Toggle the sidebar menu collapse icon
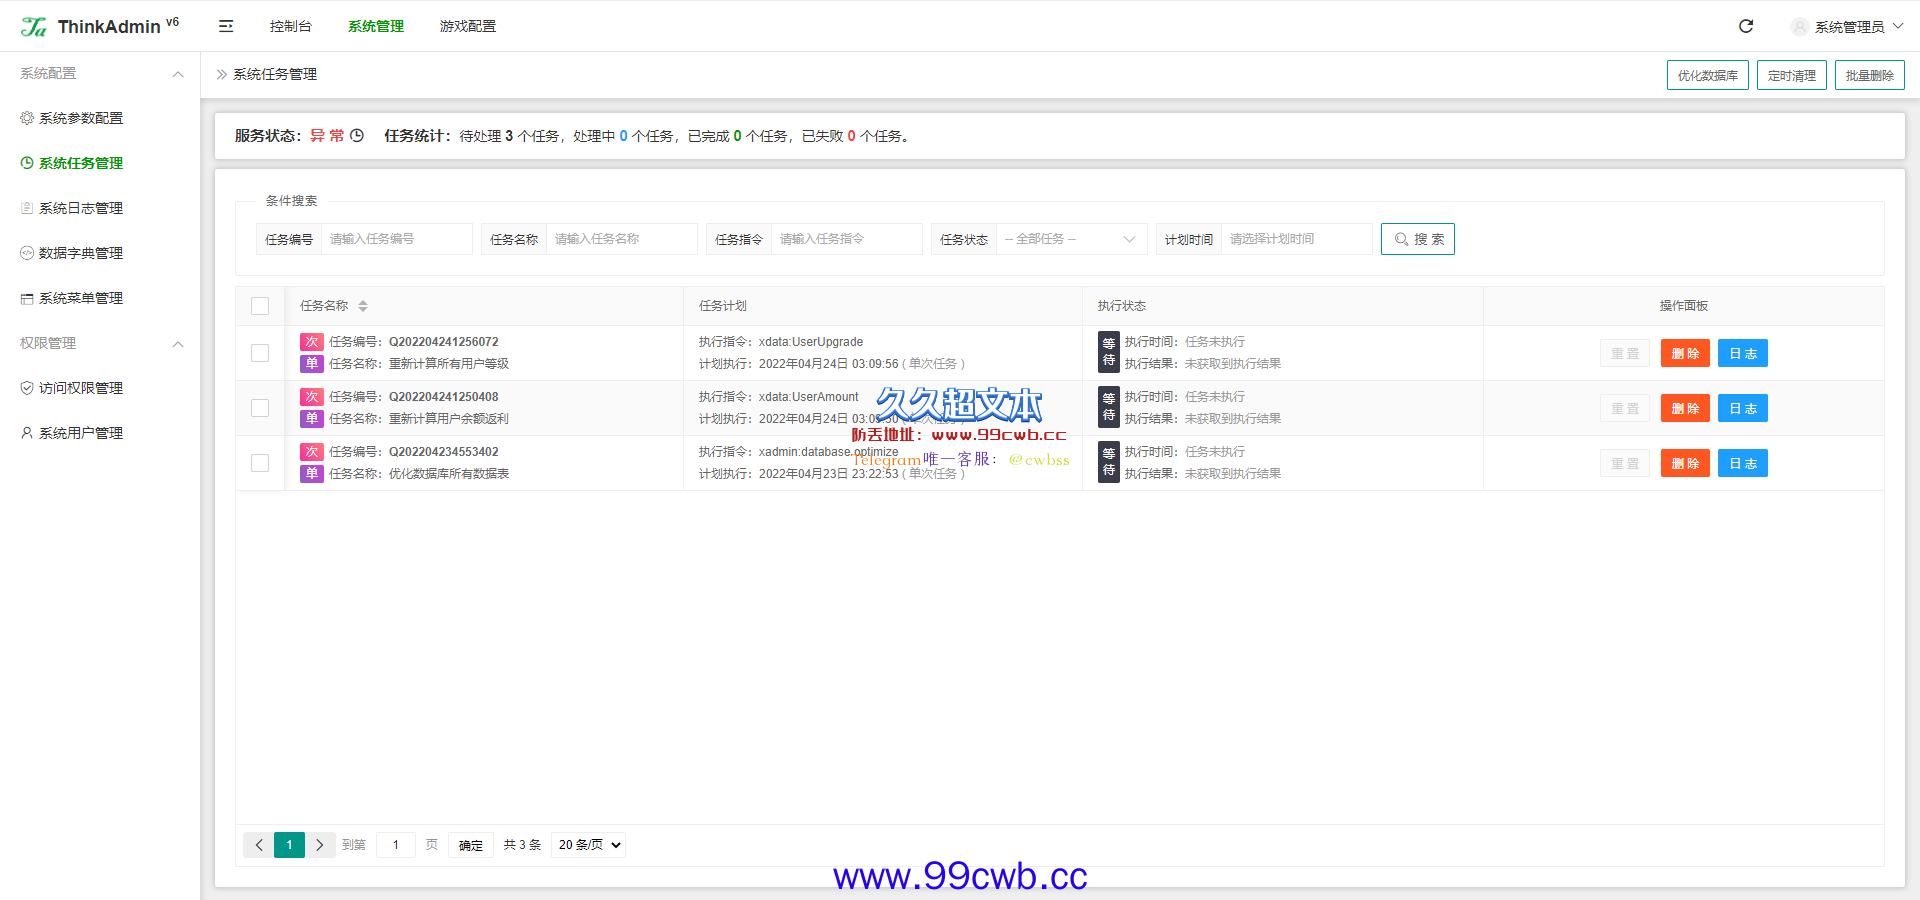Viewport: 1920px width, 900px height. coord(226,26)
